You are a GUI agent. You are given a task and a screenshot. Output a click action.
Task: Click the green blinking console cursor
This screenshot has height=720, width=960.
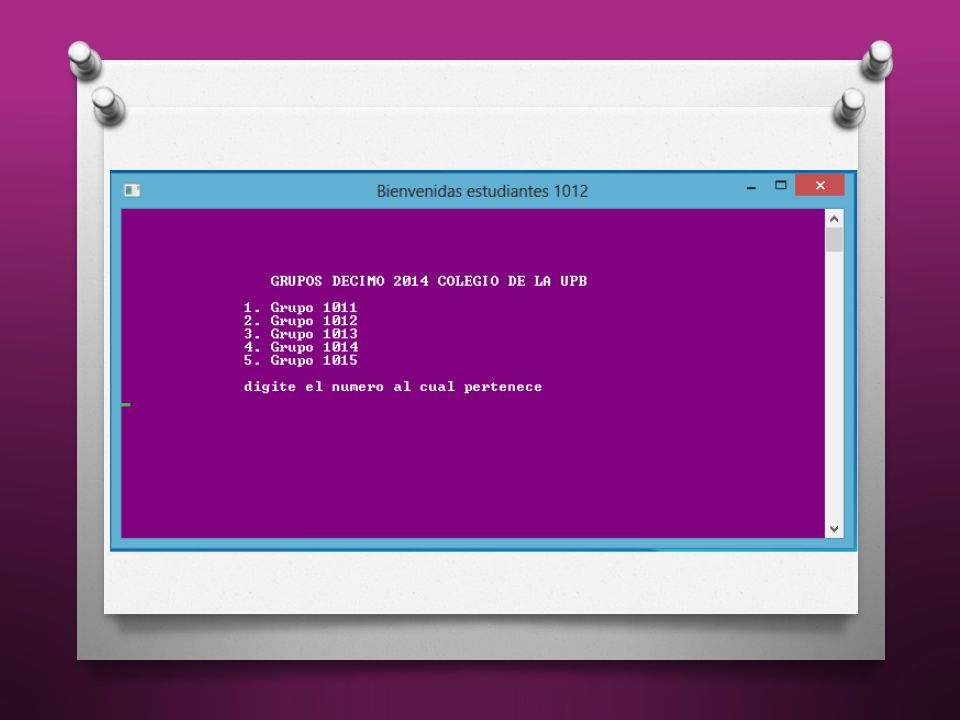pos(126,405)
